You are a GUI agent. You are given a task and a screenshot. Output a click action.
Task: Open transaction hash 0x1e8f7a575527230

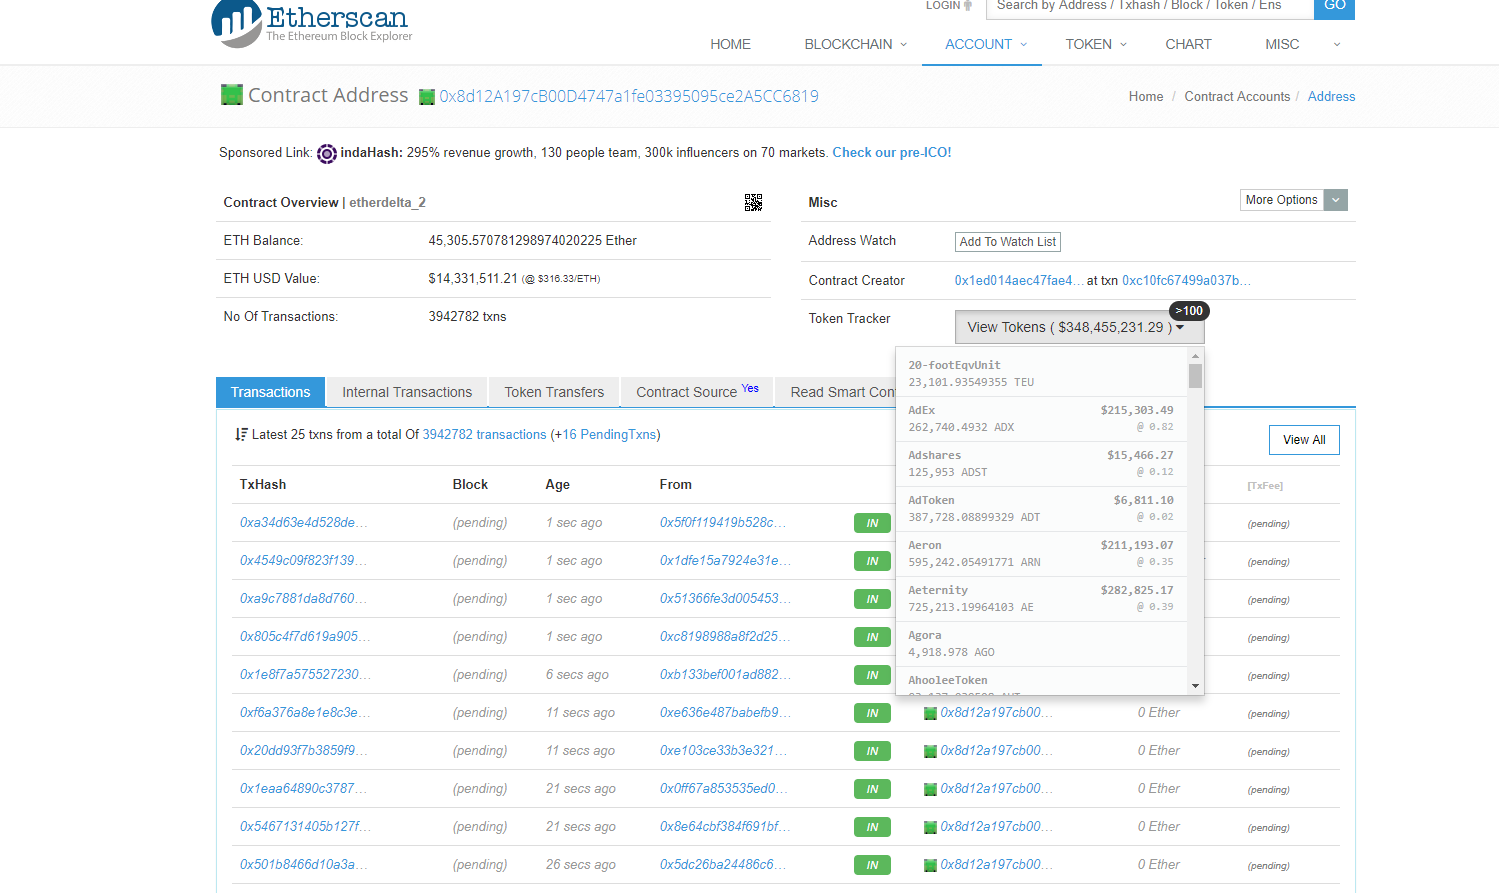coord(305,675)
